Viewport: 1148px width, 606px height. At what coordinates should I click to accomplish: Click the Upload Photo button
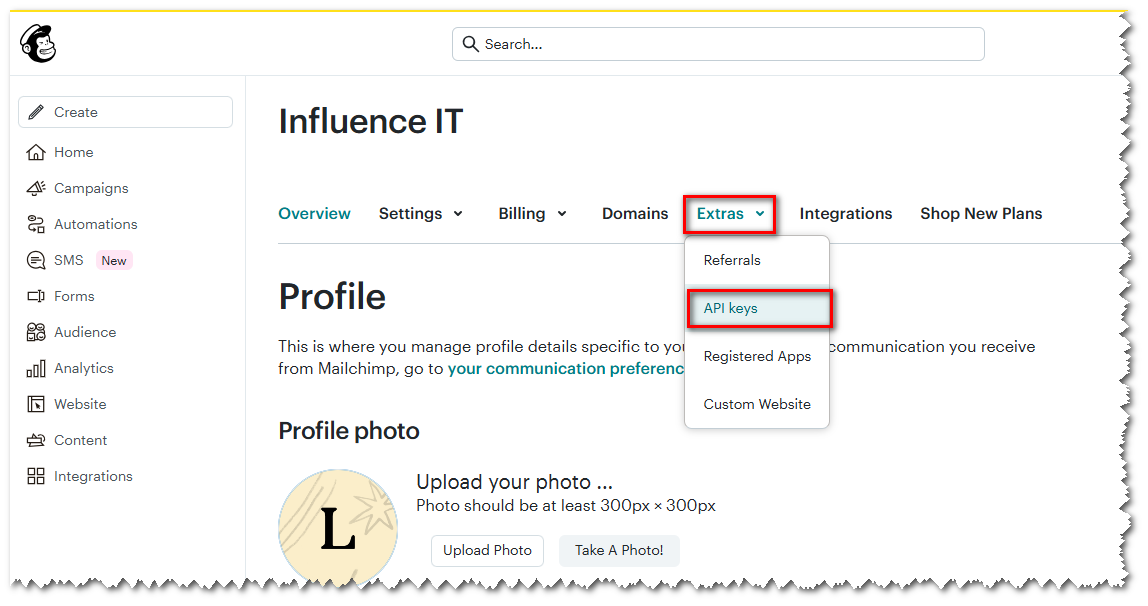point(488,550)
